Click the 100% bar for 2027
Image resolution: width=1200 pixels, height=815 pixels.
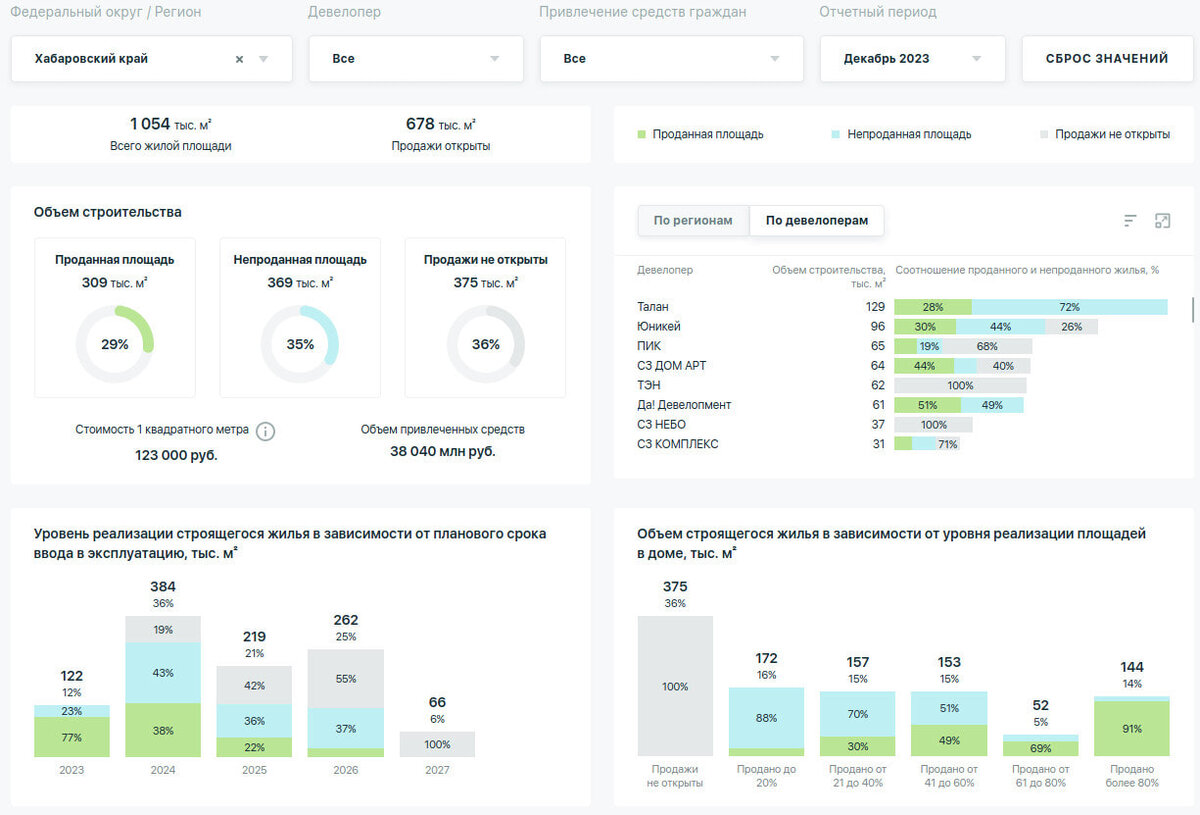(437, 744)
